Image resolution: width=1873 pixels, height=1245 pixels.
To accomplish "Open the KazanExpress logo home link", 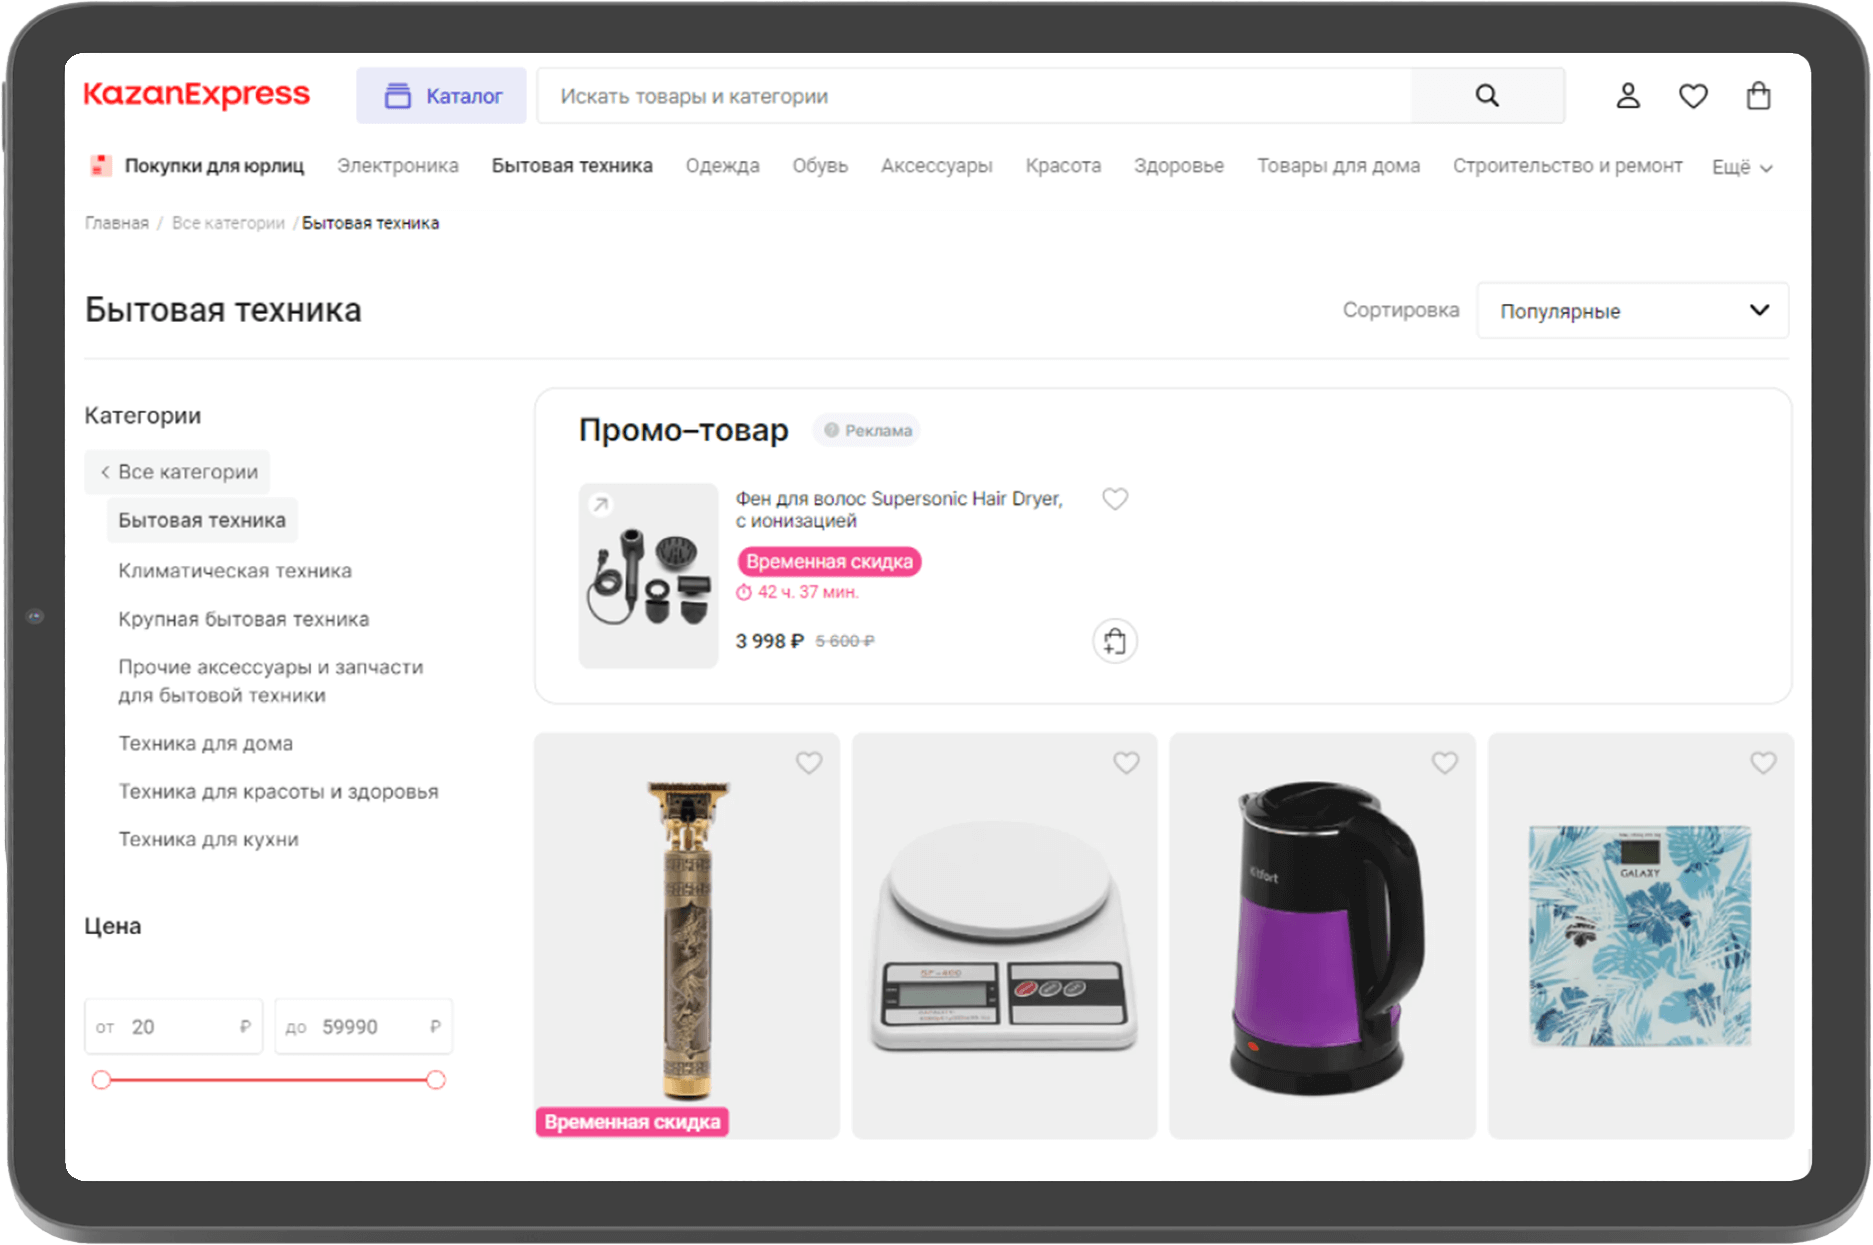I will click(x=196, y=95).
